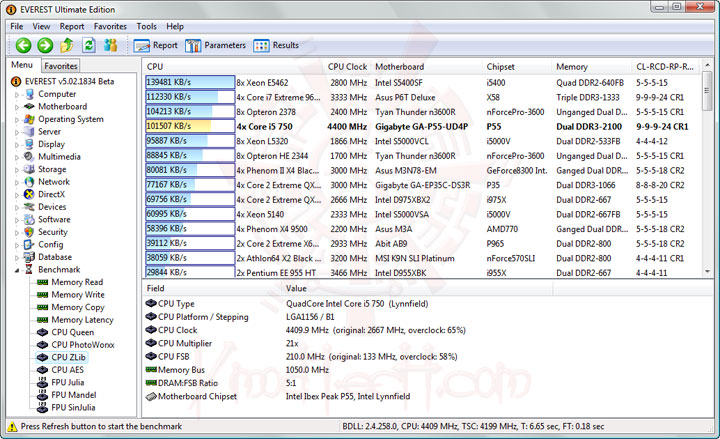Collapse the Benchmark tree node
Screen dimensions: 720x439
point(17,270)
